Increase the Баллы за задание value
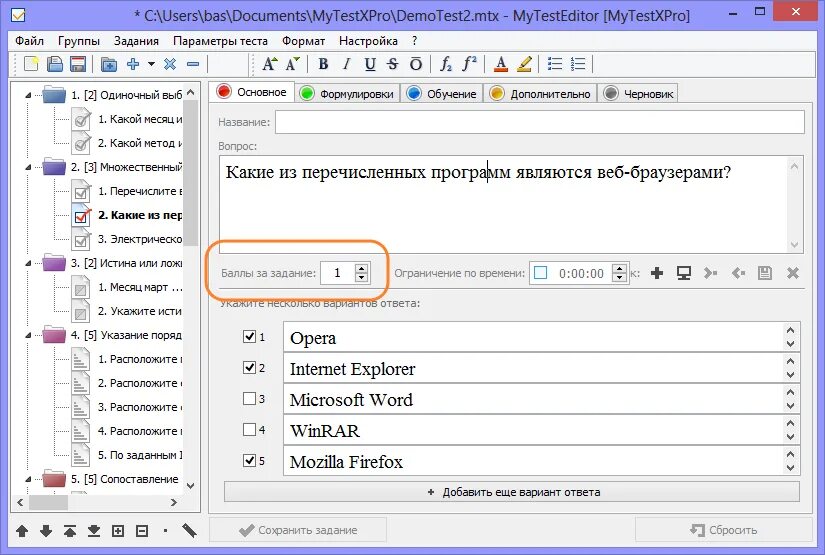The image size is (825, 555). coord(361,268)
